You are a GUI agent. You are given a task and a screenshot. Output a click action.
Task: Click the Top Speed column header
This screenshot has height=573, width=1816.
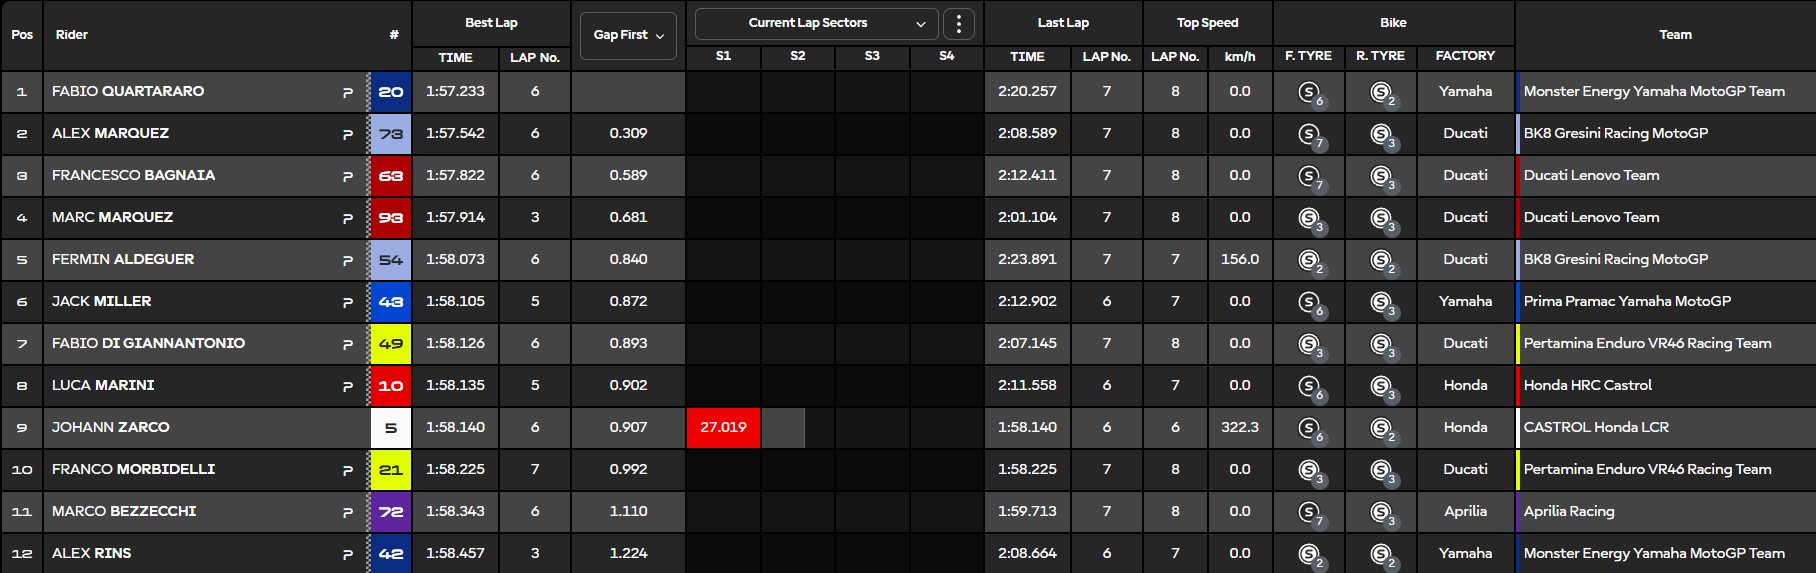point(1207,23)
